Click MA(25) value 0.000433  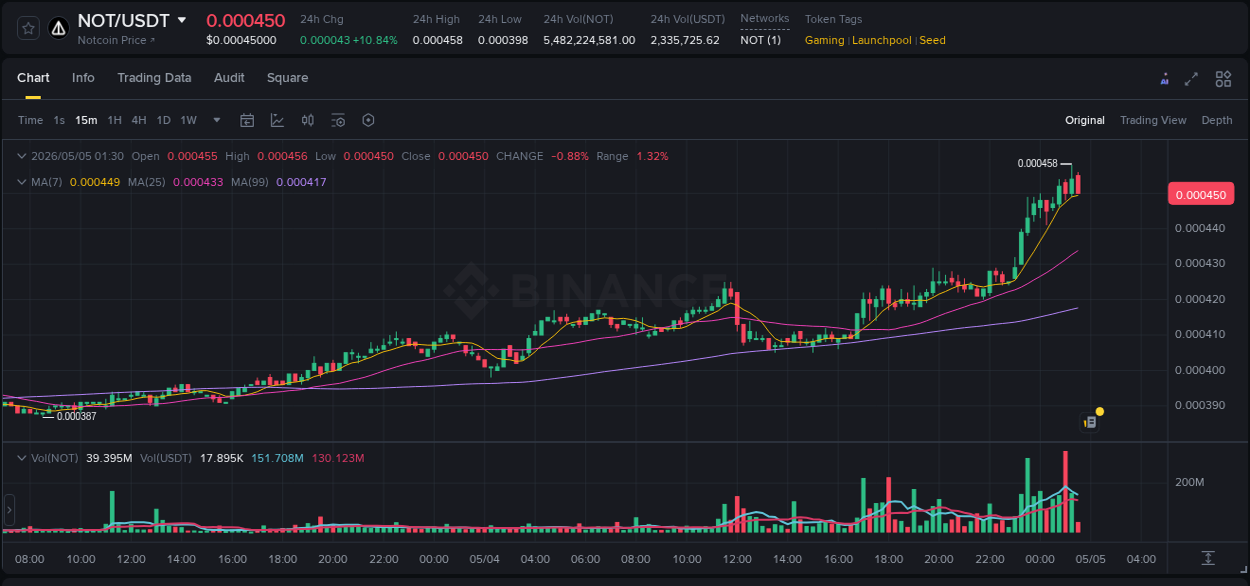point(198,182)
